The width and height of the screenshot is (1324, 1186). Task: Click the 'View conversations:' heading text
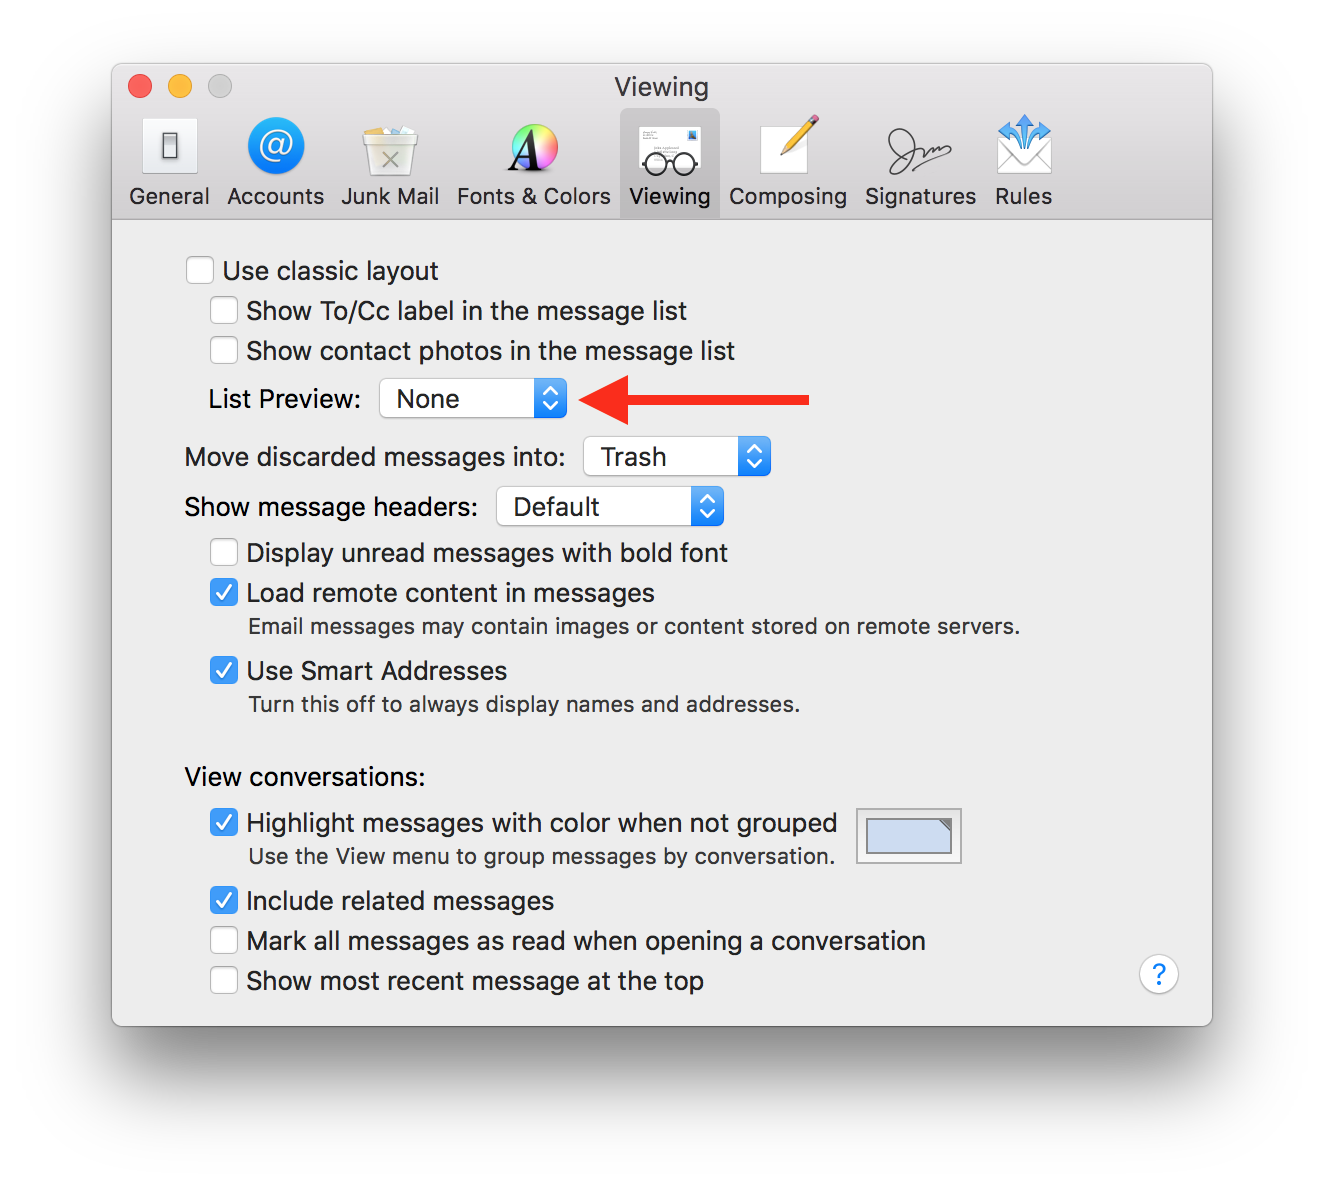(305, 777)
